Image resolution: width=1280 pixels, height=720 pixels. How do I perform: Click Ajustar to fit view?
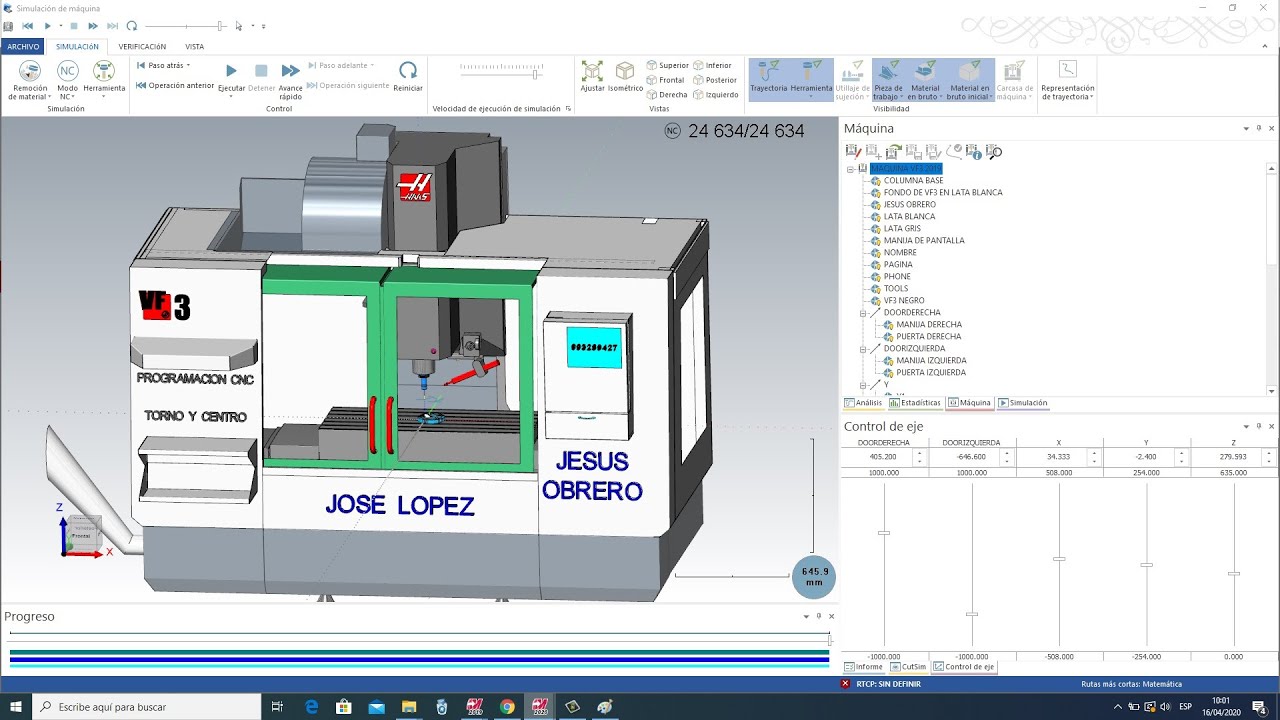pos(592,77)
